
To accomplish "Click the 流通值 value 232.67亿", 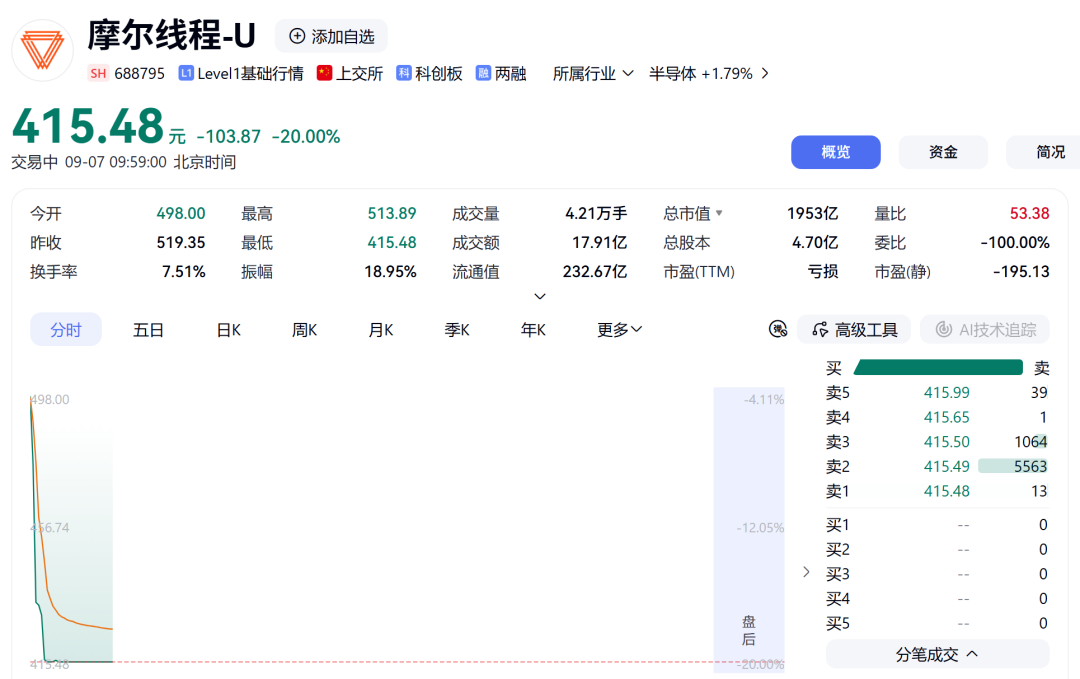I will click(595, 271).
